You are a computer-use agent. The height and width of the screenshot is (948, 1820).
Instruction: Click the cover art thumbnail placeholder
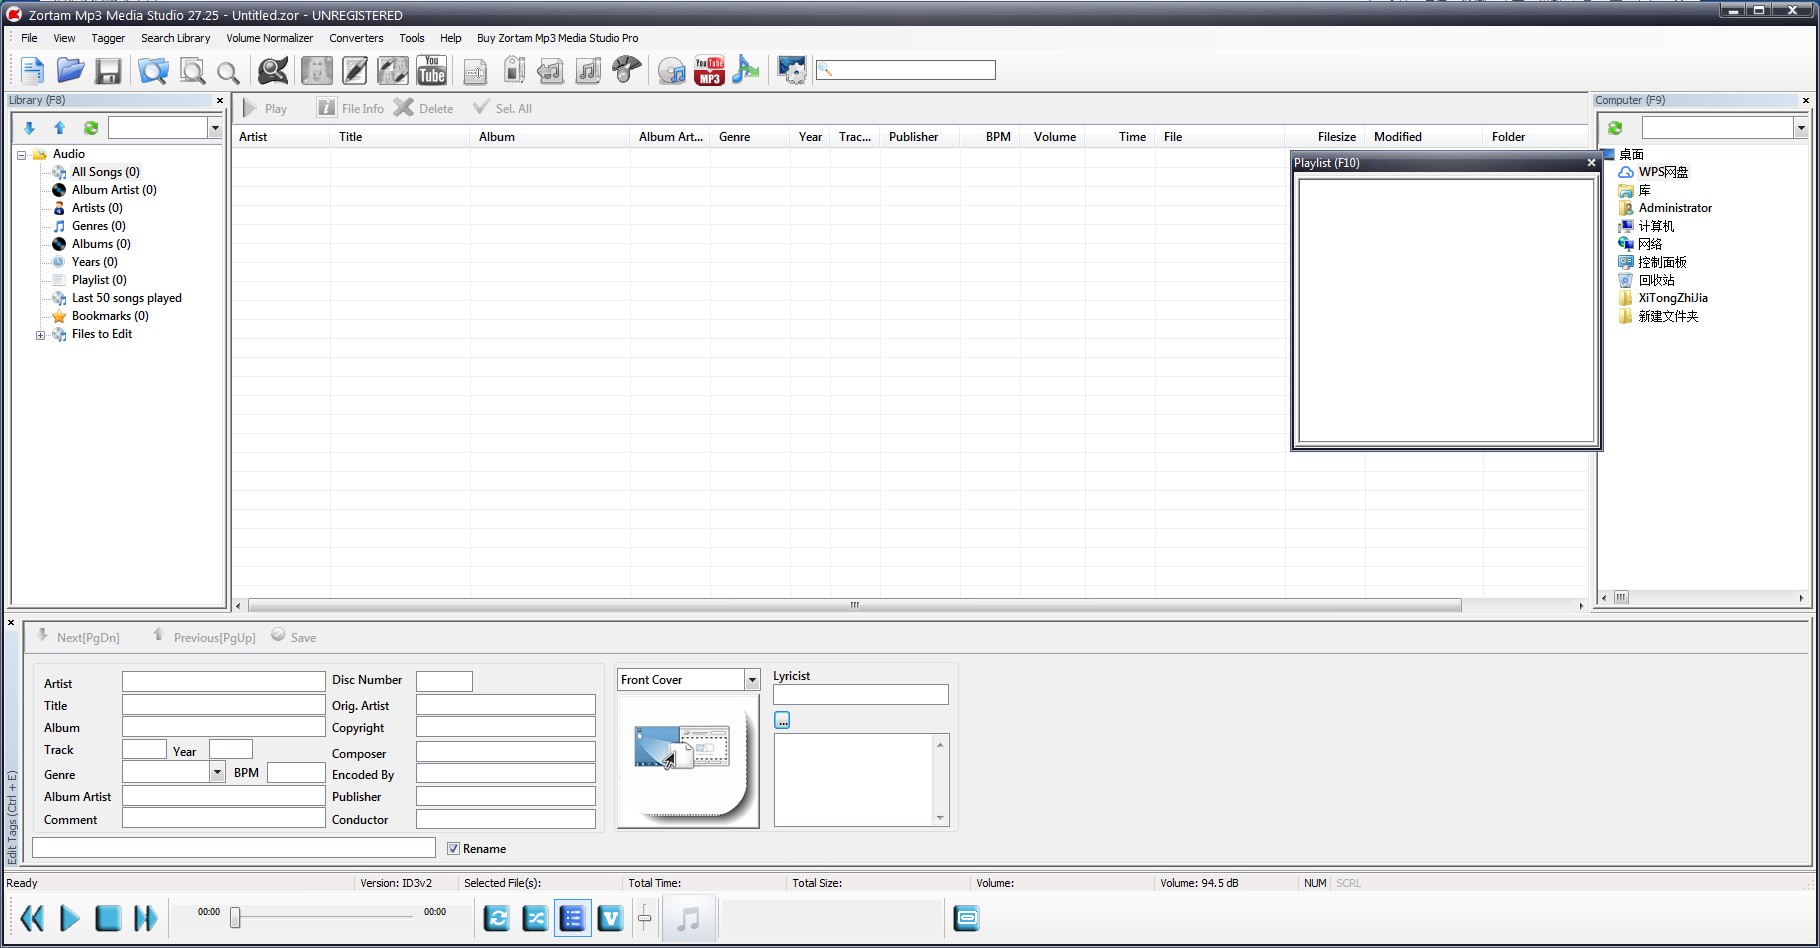pos(687,760)
